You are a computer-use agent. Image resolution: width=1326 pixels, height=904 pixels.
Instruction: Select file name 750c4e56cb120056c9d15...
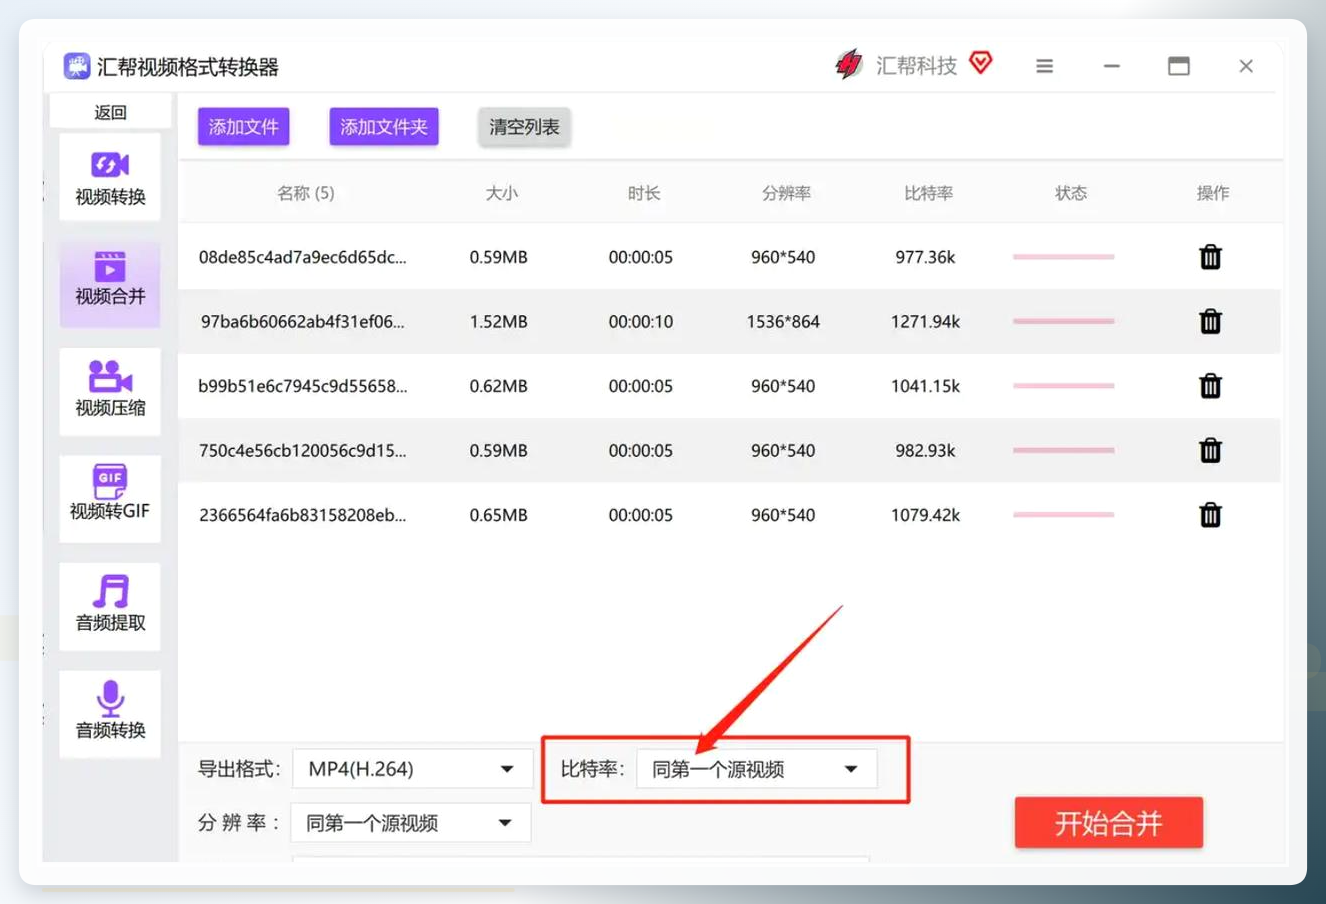303,450
